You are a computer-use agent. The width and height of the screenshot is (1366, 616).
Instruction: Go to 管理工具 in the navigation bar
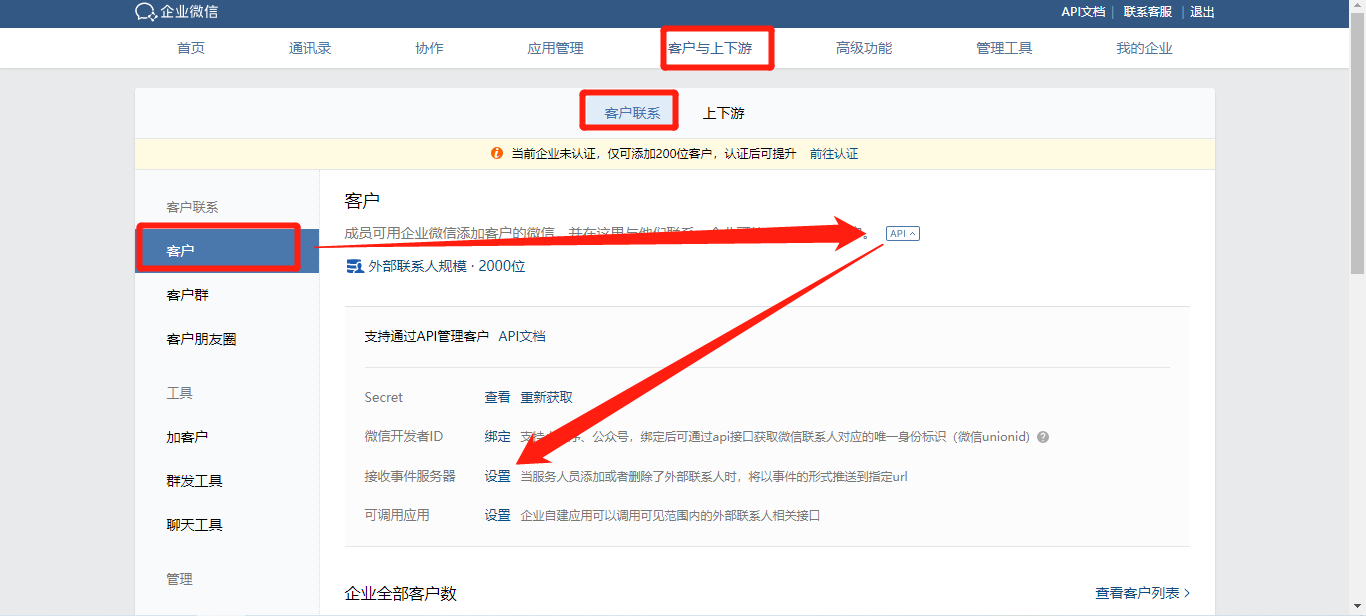tap(1004, 48)
